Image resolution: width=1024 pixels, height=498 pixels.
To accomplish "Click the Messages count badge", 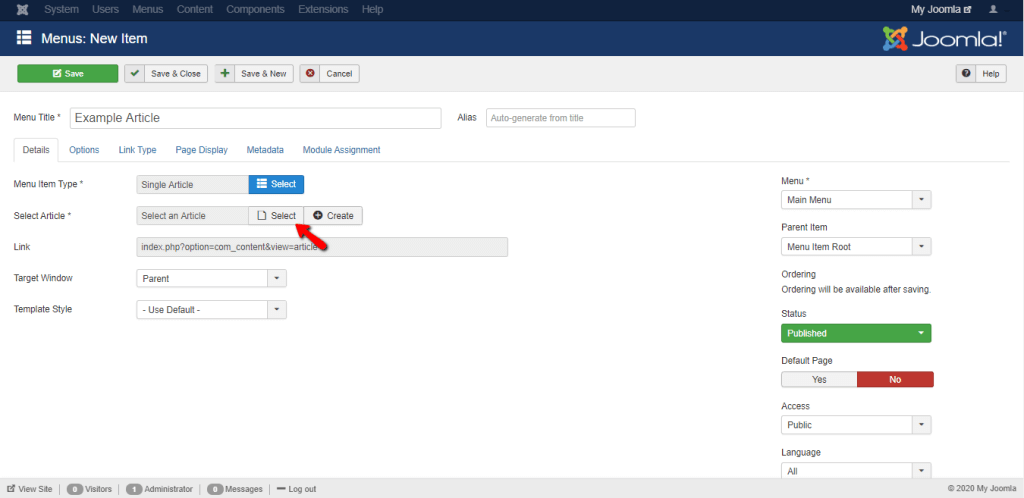I will click(216, 489).
